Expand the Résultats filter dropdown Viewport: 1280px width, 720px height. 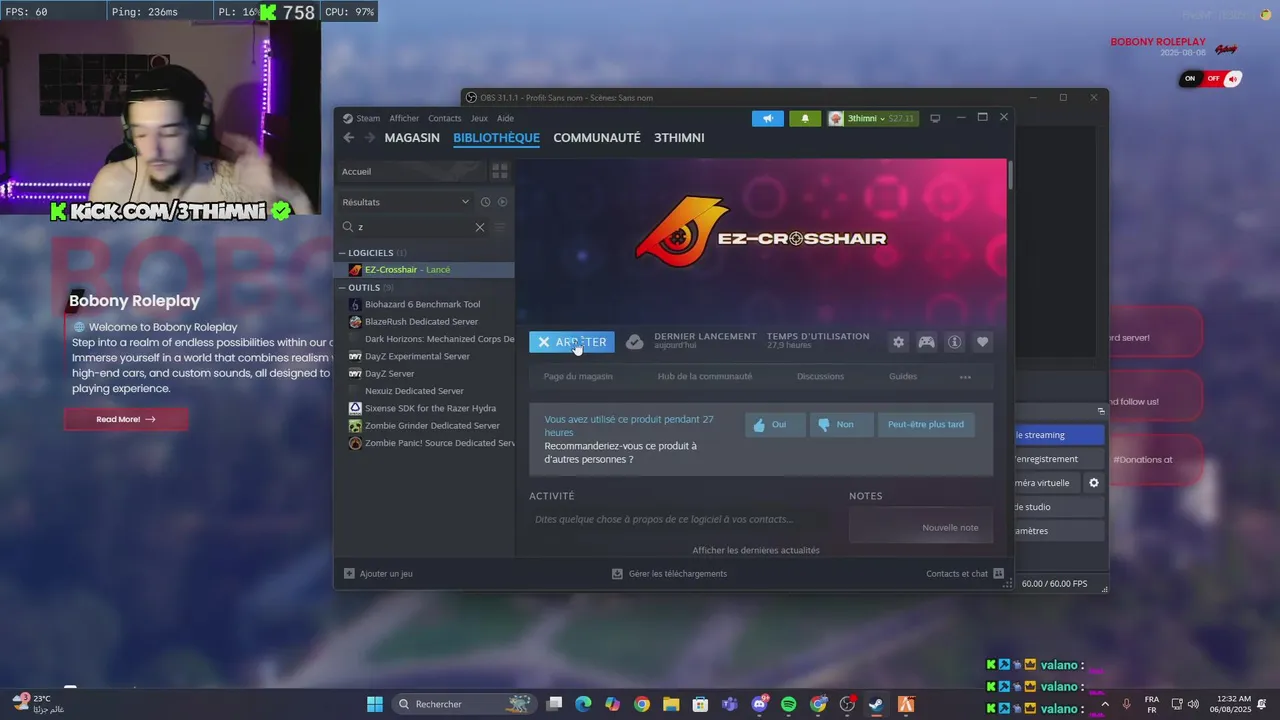[x=405, y=202]
